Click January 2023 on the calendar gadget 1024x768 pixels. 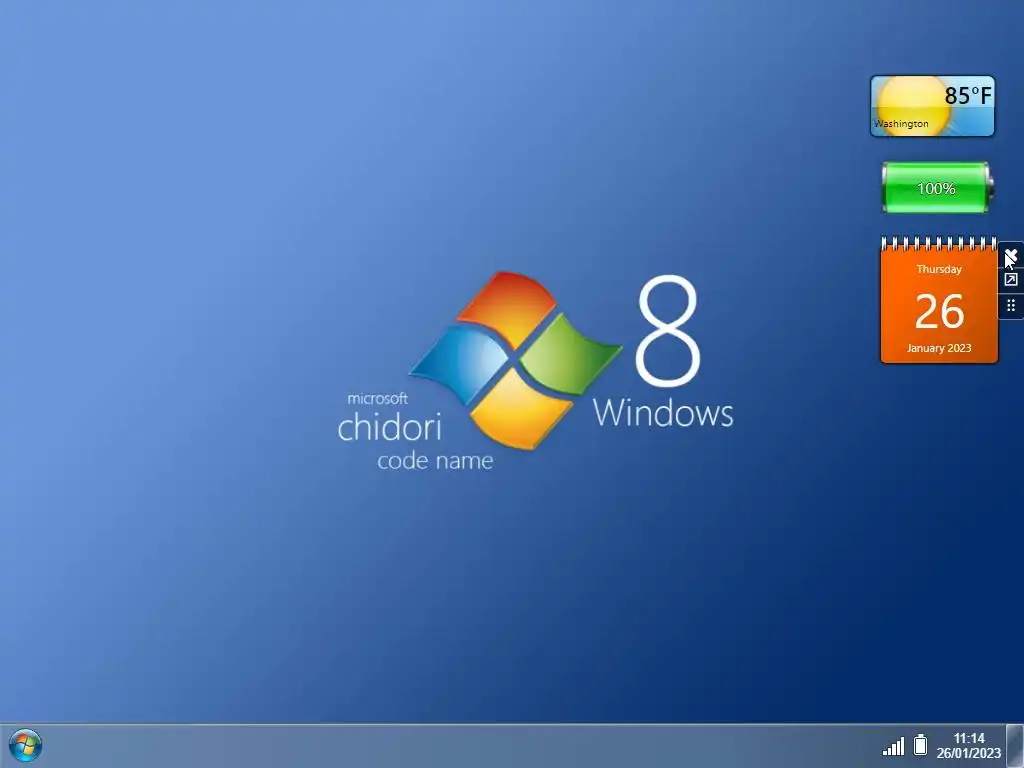(x=939, y=348)
